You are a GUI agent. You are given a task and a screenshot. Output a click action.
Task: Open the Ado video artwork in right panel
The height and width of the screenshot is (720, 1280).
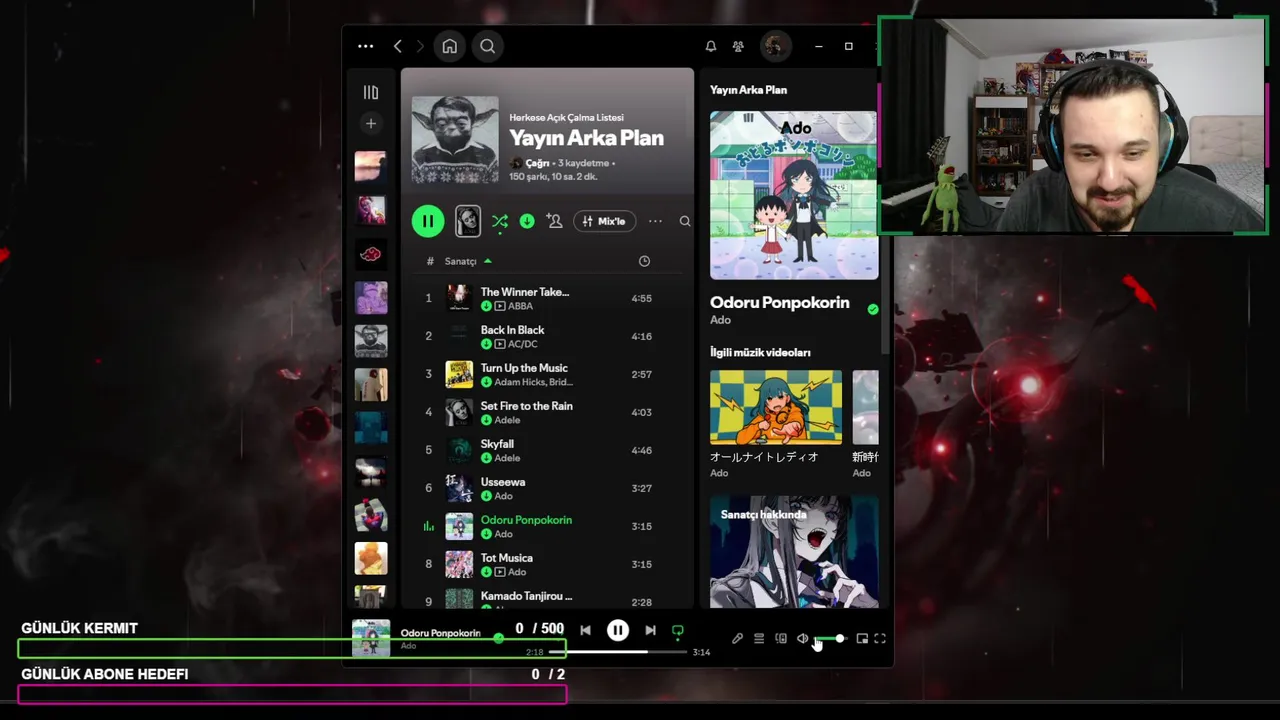click(x=794, y=195)
